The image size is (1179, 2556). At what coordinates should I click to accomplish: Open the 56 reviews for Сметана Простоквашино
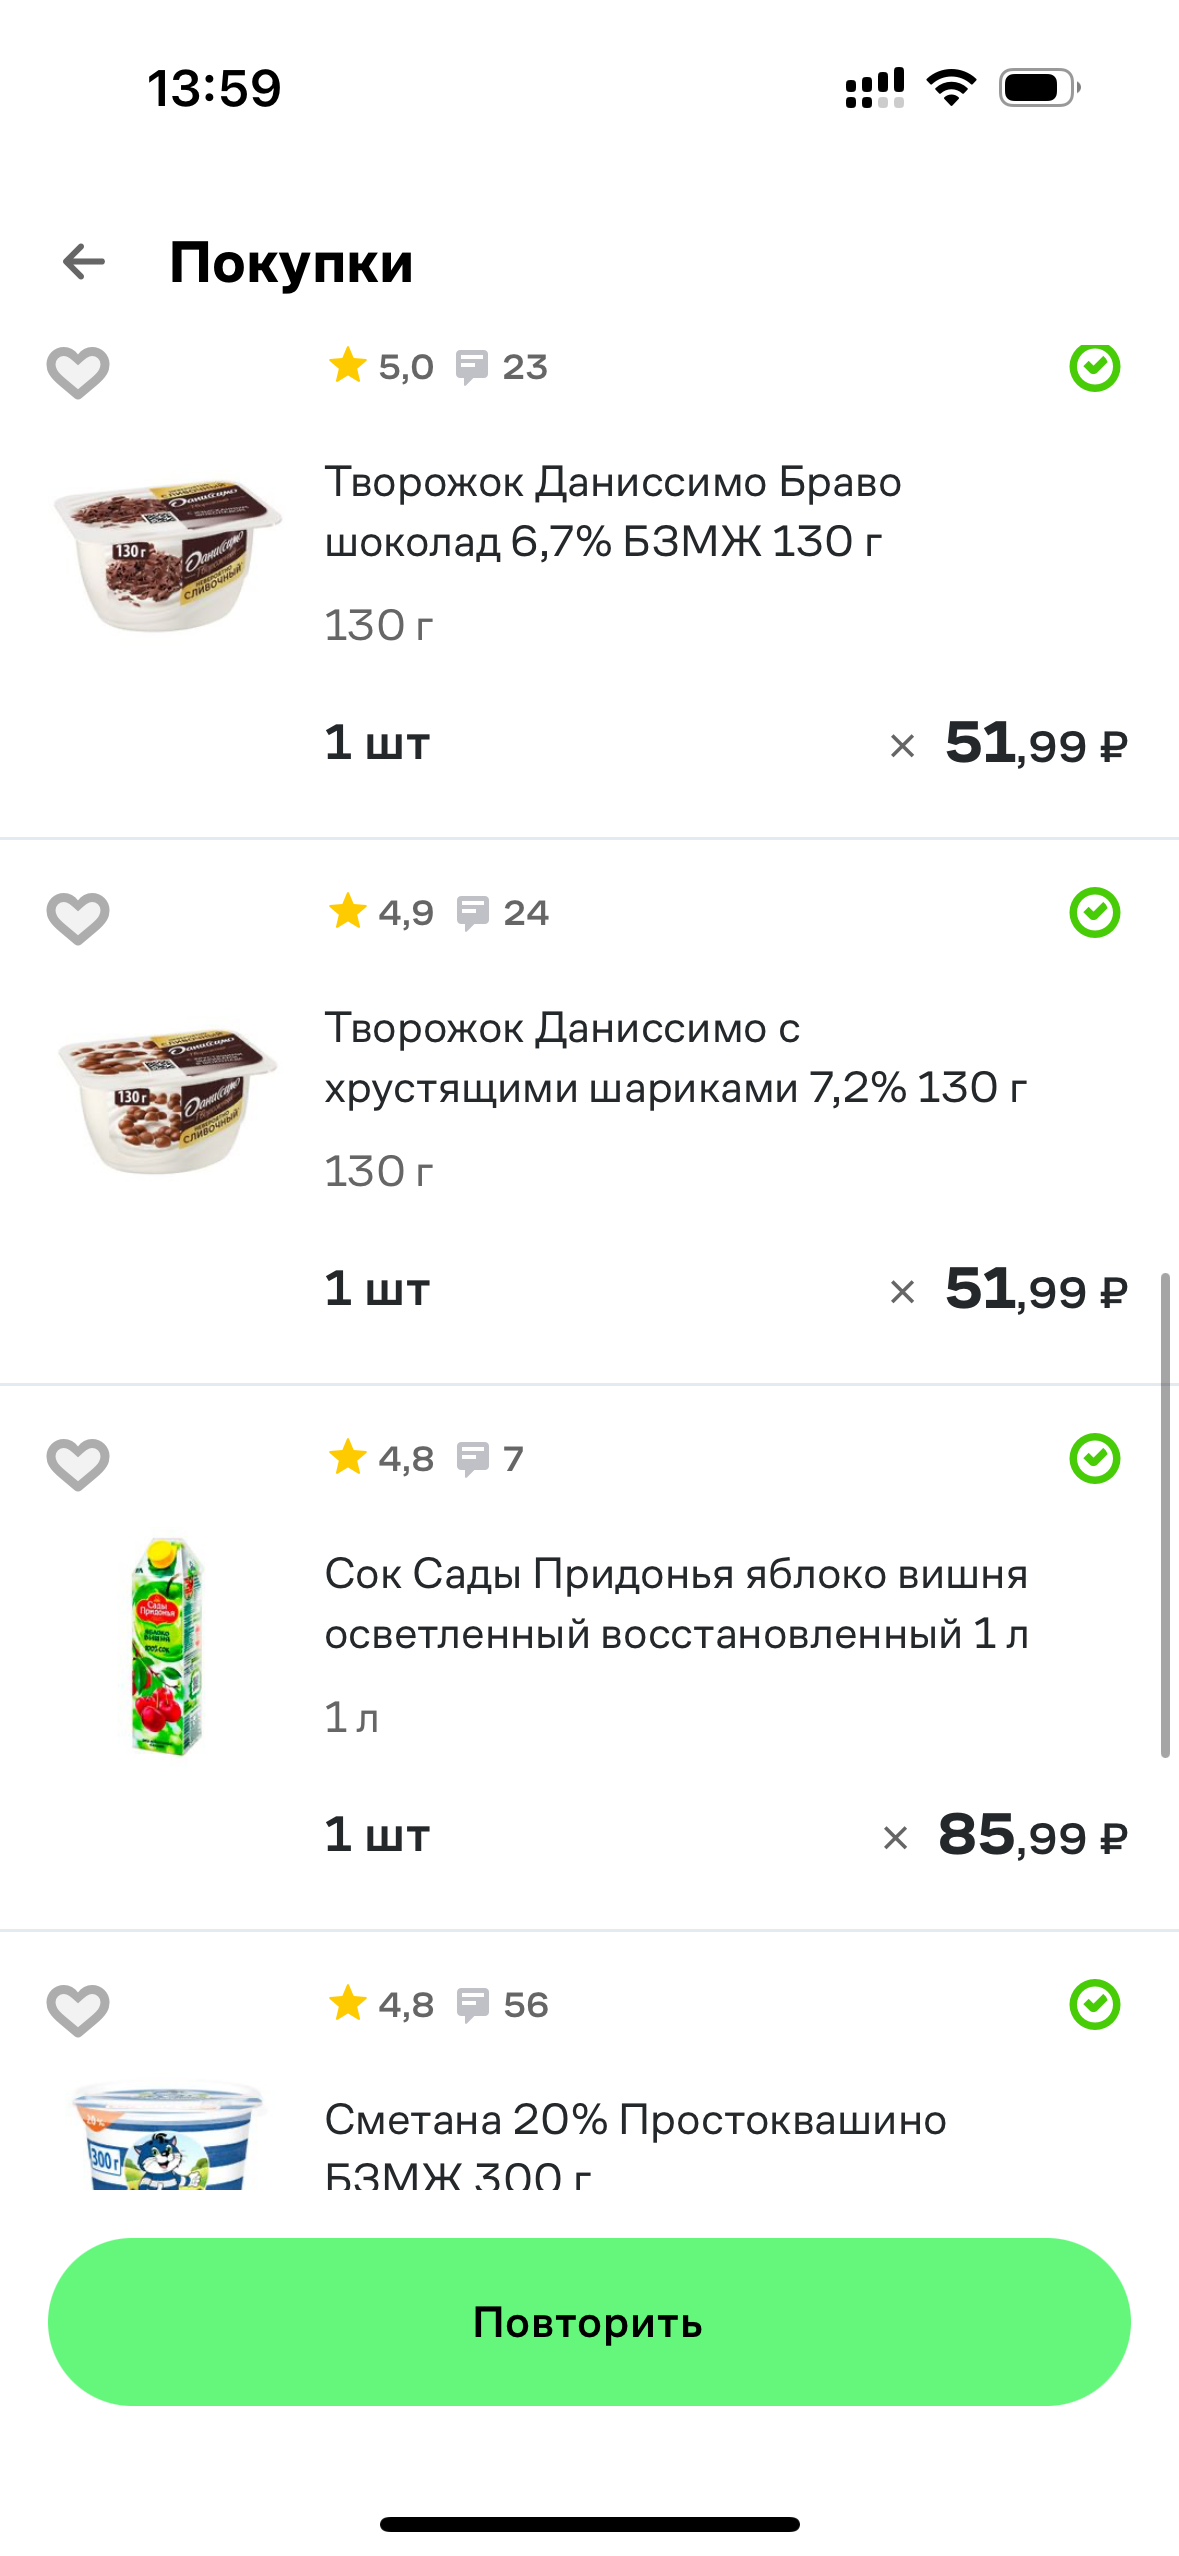(x=502, y=2005)
